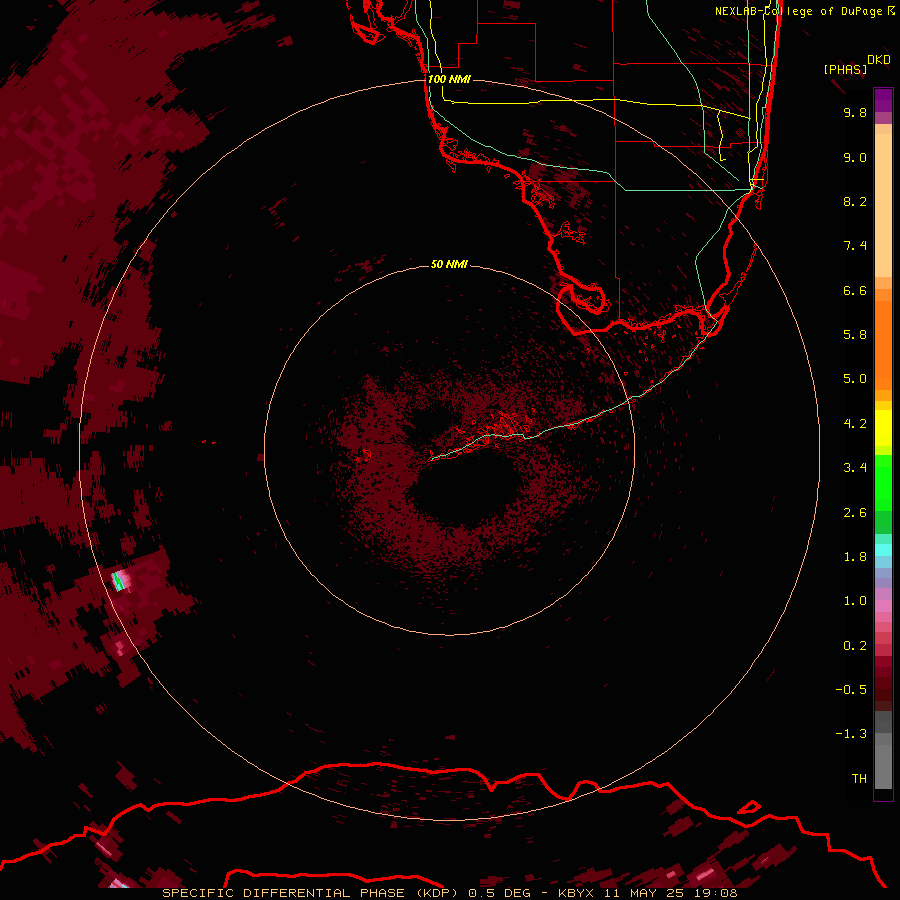Click the 0.2 legend value
Viewport: 900px width, 900px height.
[855, 646]
